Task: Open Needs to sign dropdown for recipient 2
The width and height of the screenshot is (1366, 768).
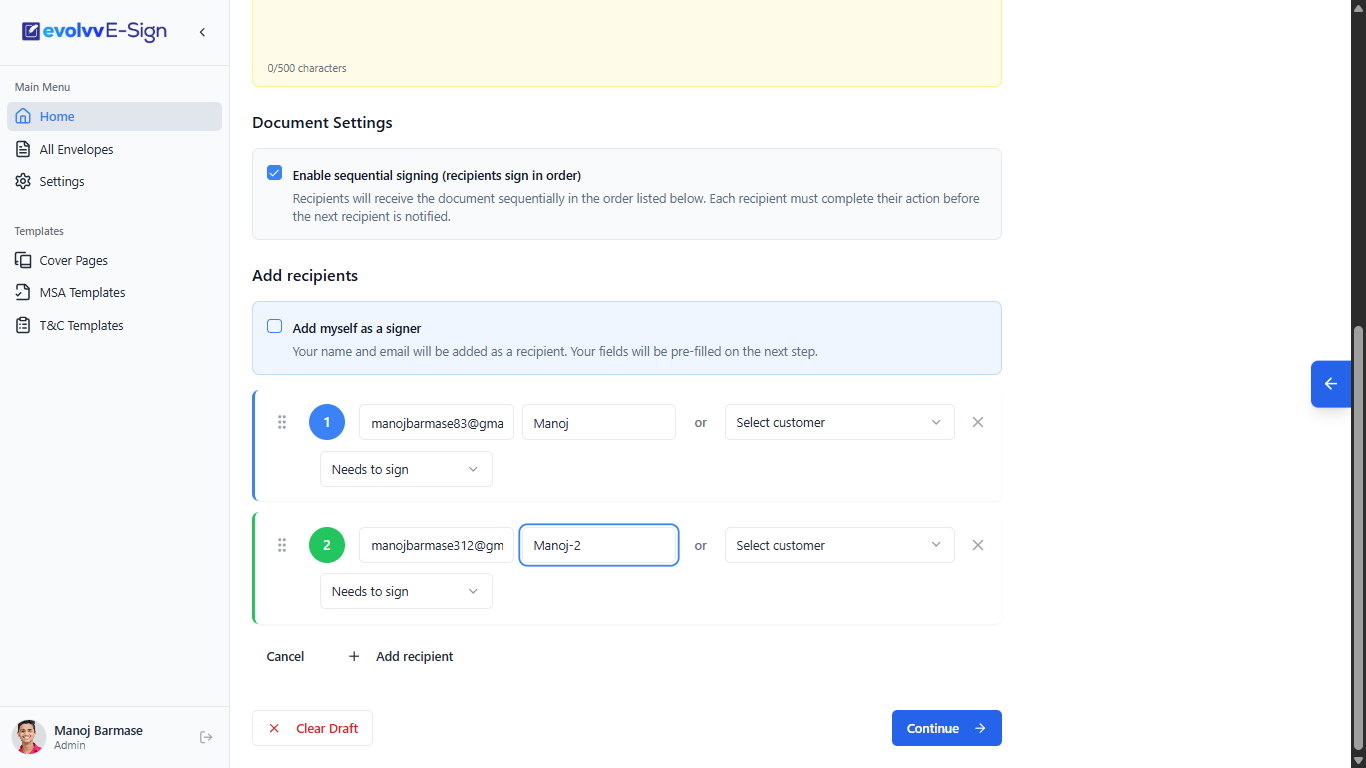Action: click(x=406, y=591)
